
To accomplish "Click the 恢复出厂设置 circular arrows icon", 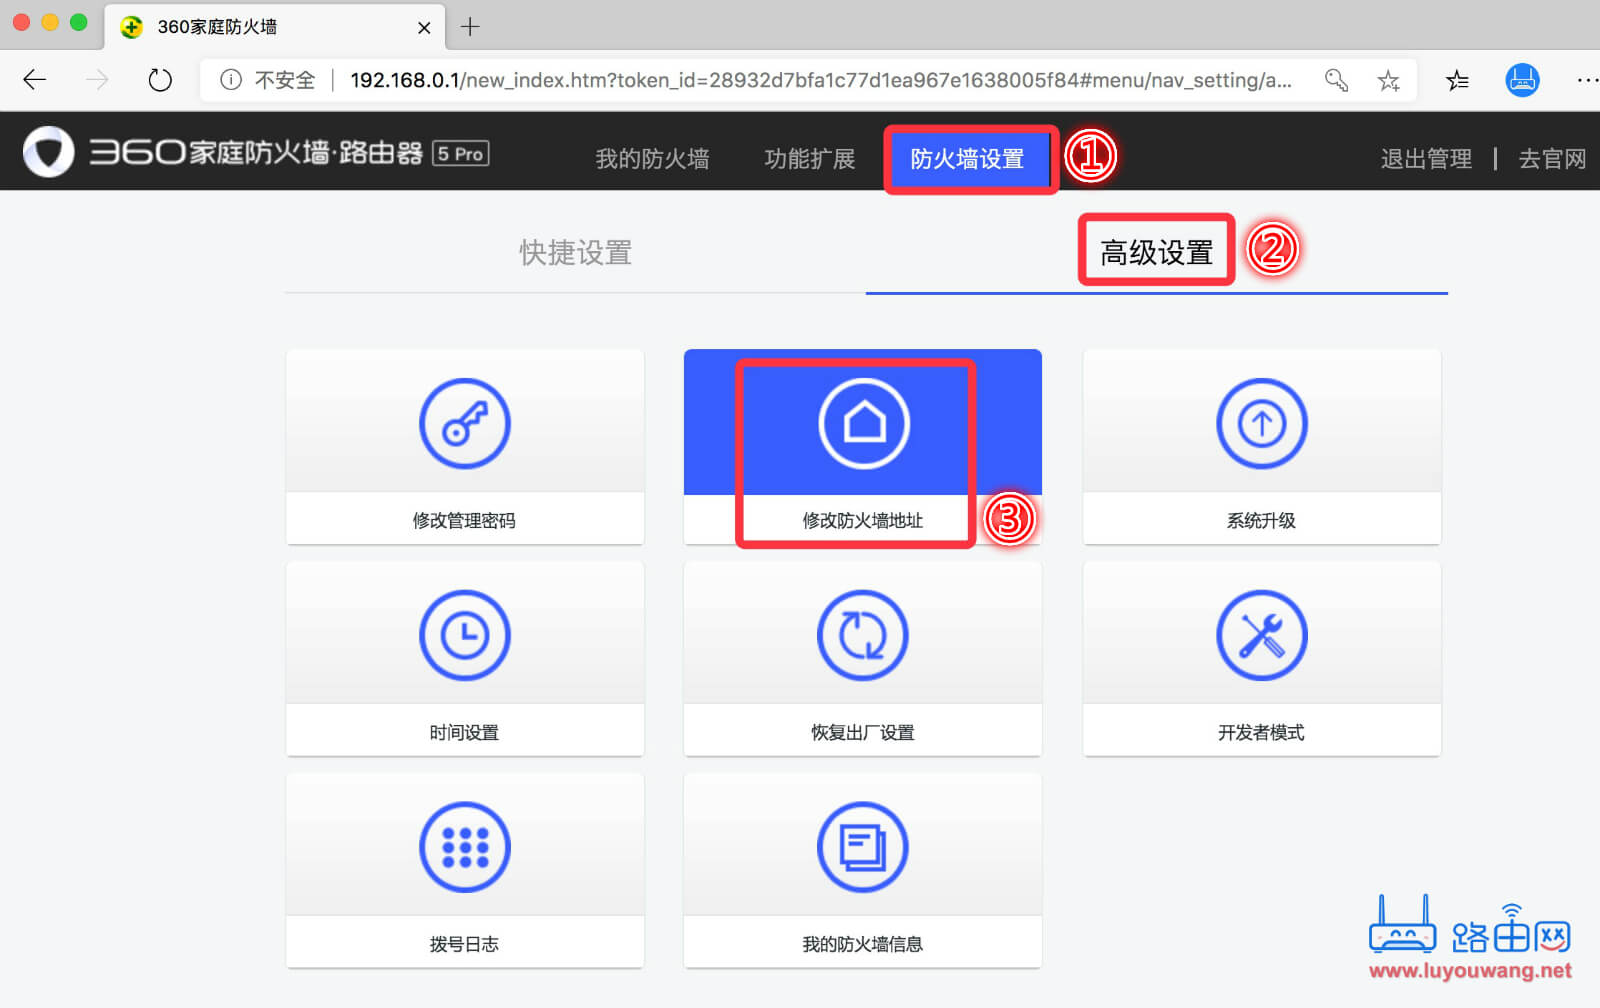I will tap(862, 634).
